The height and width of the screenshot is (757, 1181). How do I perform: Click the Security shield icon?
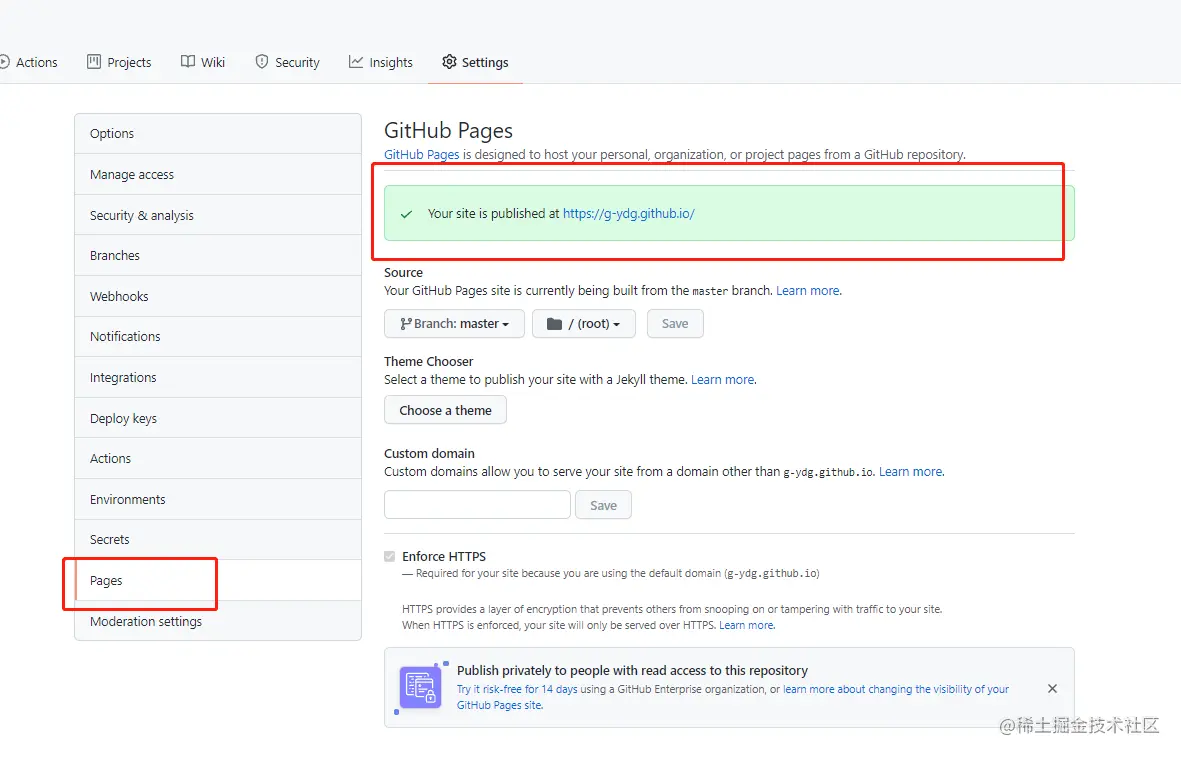[261, 62]
